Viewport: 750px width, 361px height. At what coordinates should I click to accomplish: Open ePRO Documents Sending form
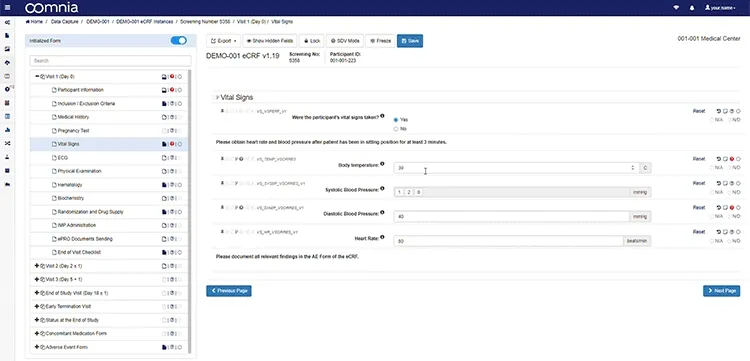coord(85,239)
